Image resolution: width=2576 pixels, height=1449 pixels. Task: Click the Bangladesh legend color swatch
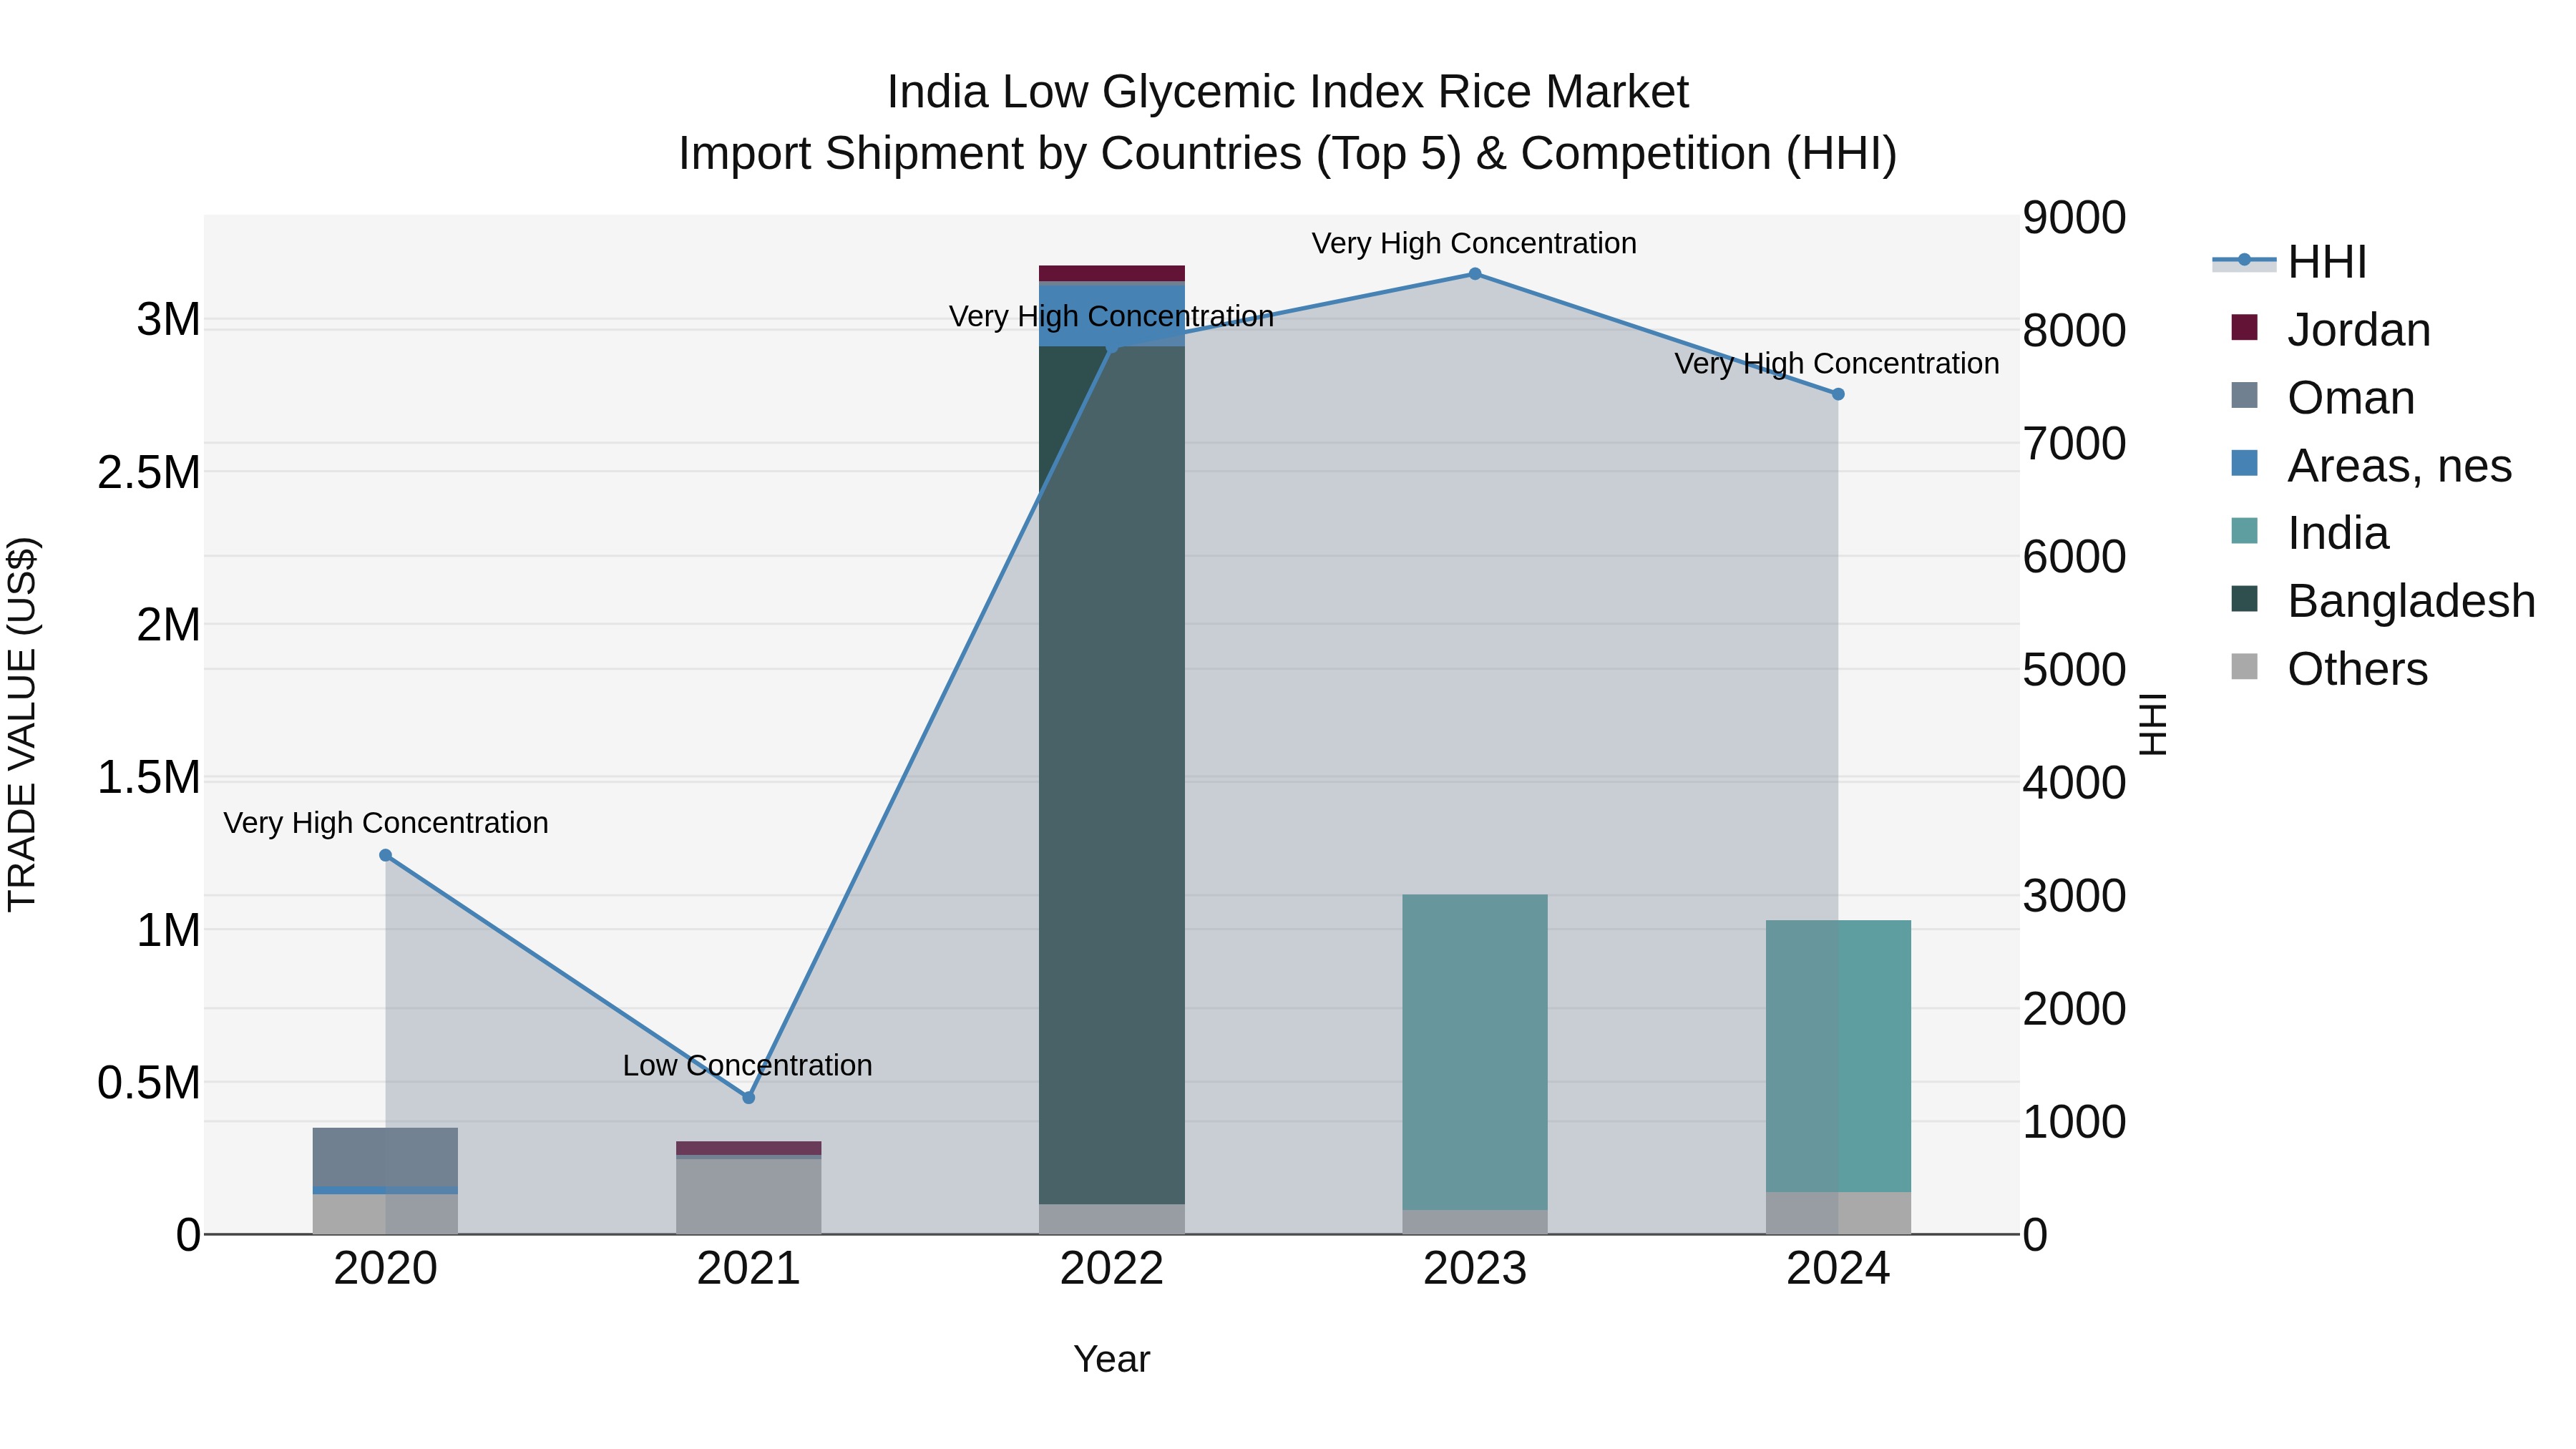(x=2244, y=599)
